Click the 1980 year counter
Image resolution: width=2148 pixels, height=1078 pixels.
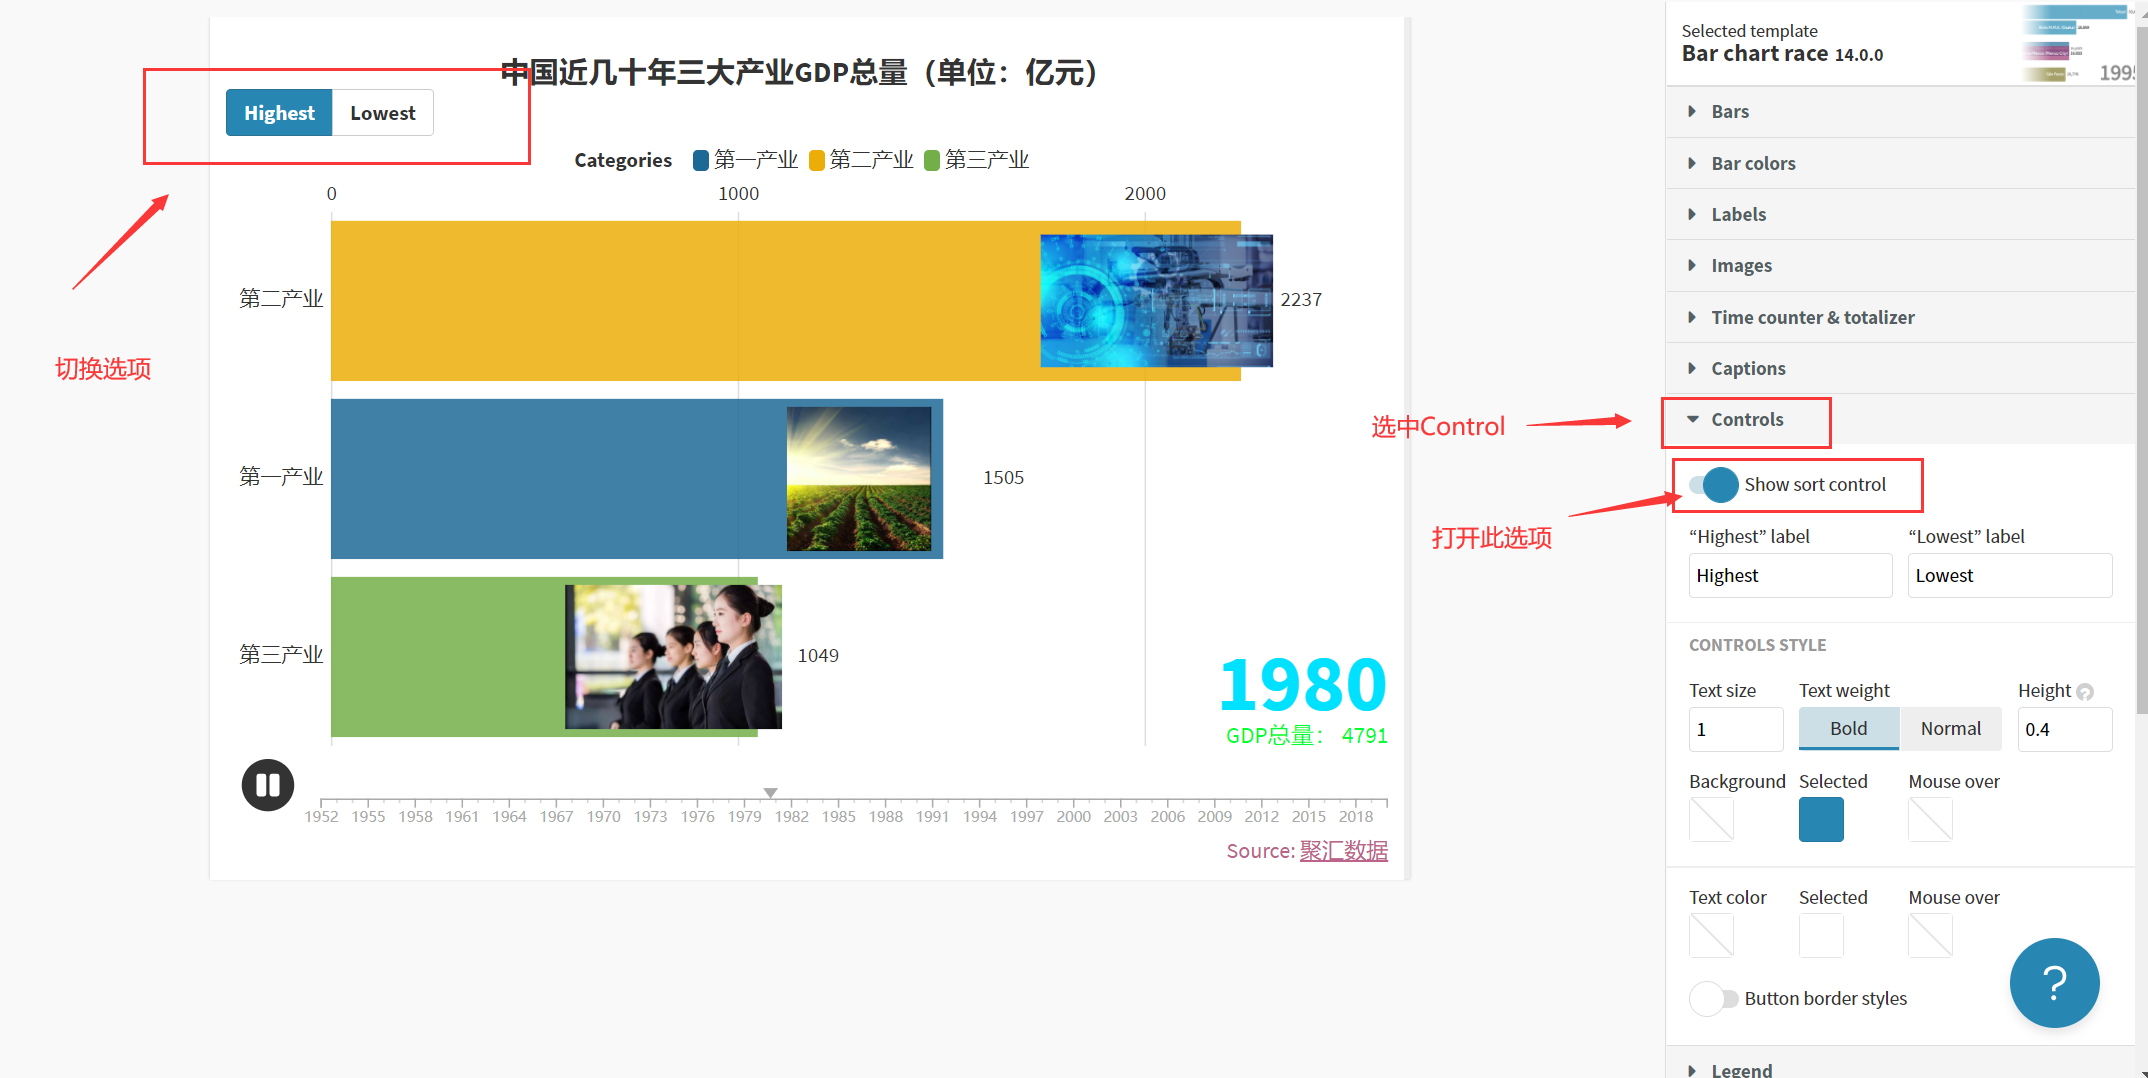coord(1302,685)
